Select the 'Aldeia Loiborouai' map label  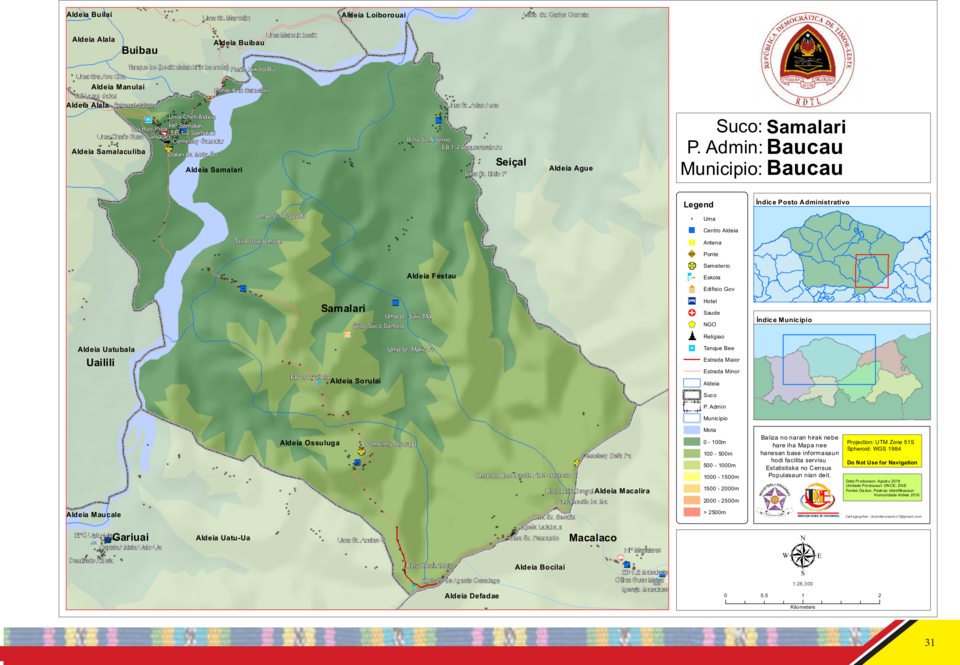[373, 15]
